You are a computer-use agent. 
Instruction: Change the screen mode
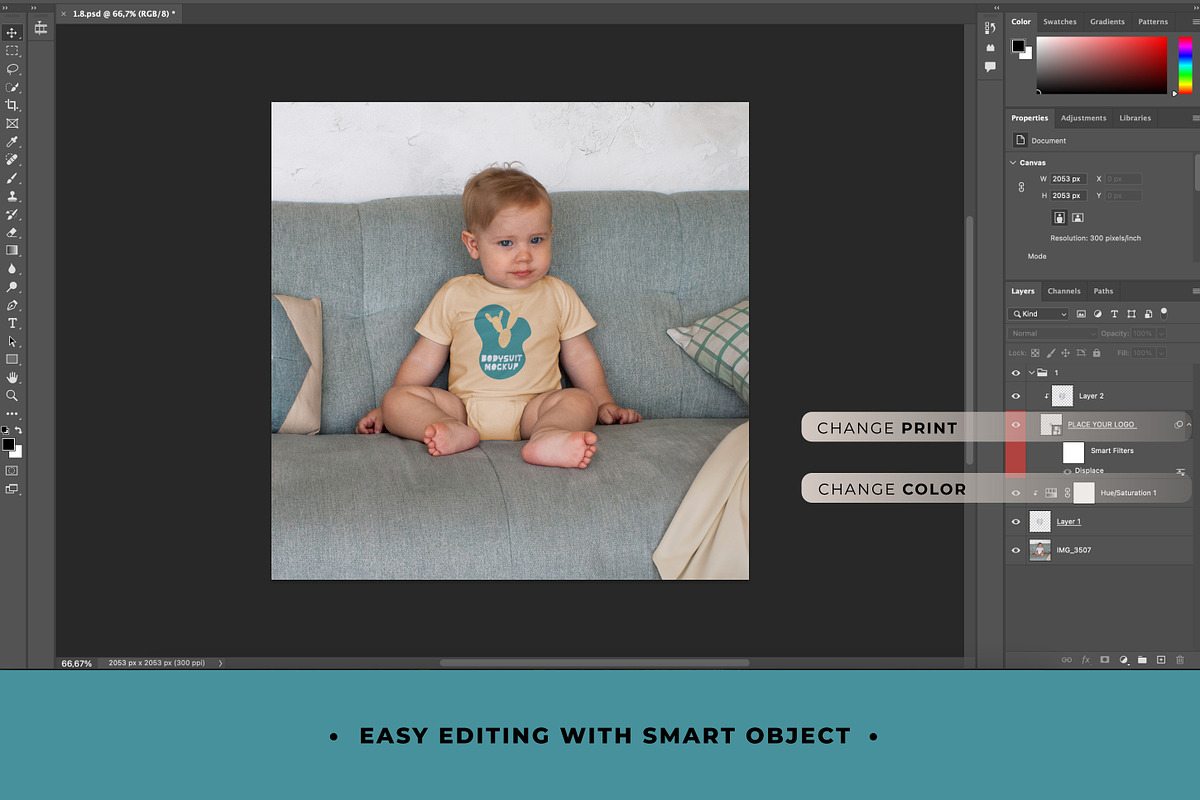coord(12,489)
